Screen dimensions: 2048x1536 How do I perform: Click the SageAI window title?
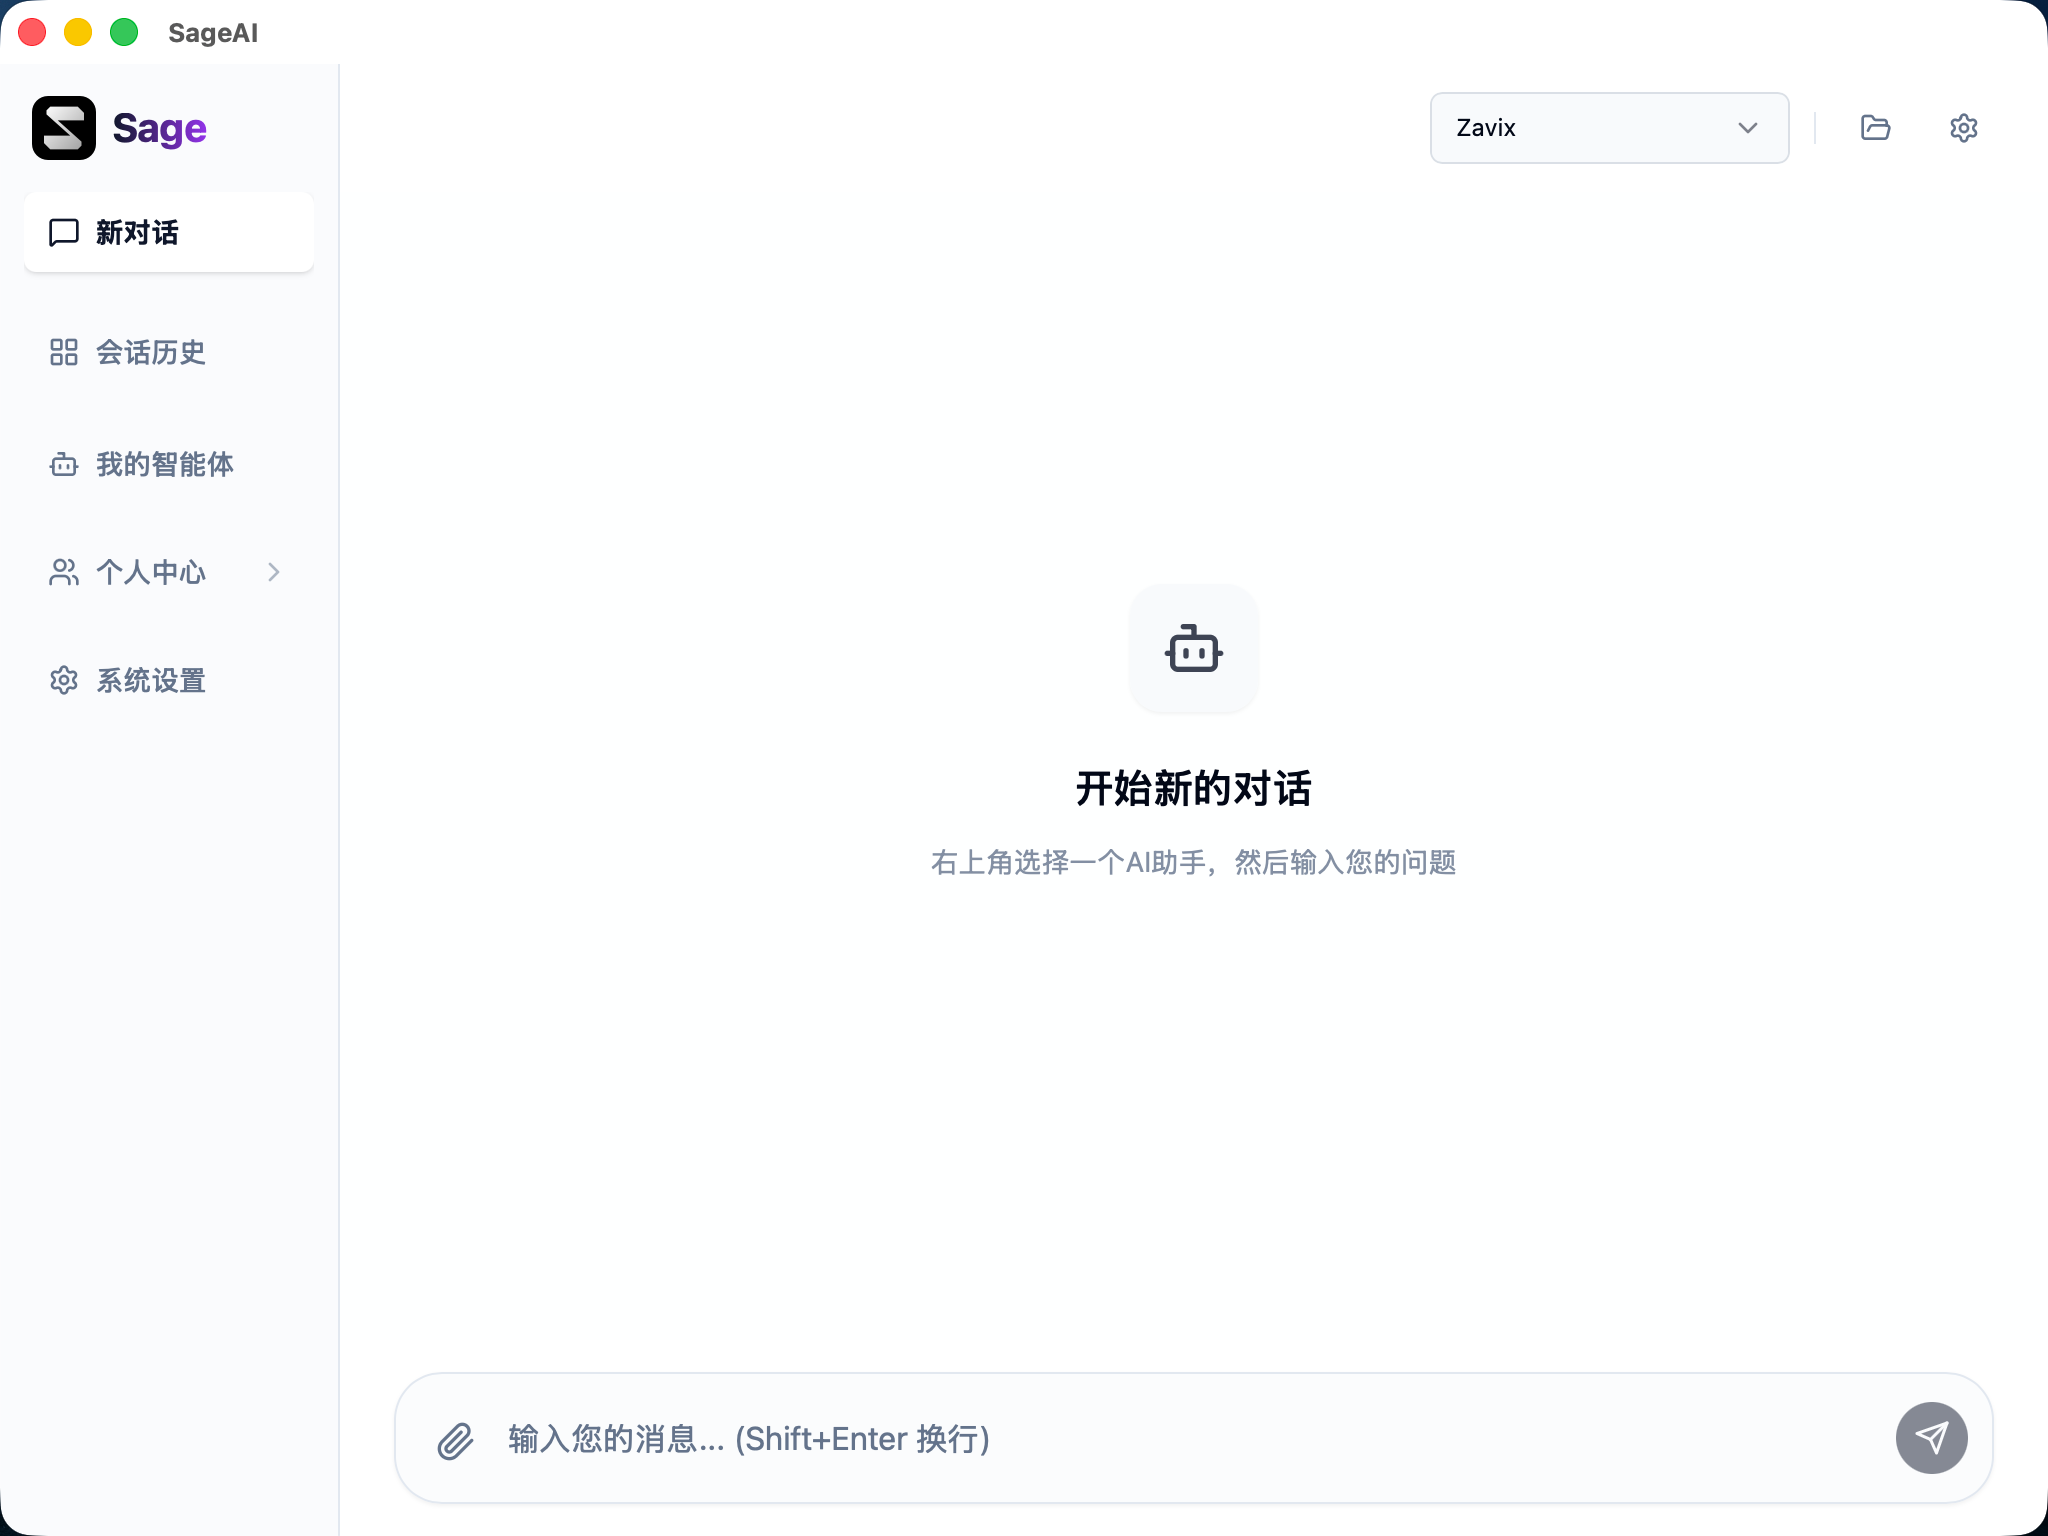point(212,32)
